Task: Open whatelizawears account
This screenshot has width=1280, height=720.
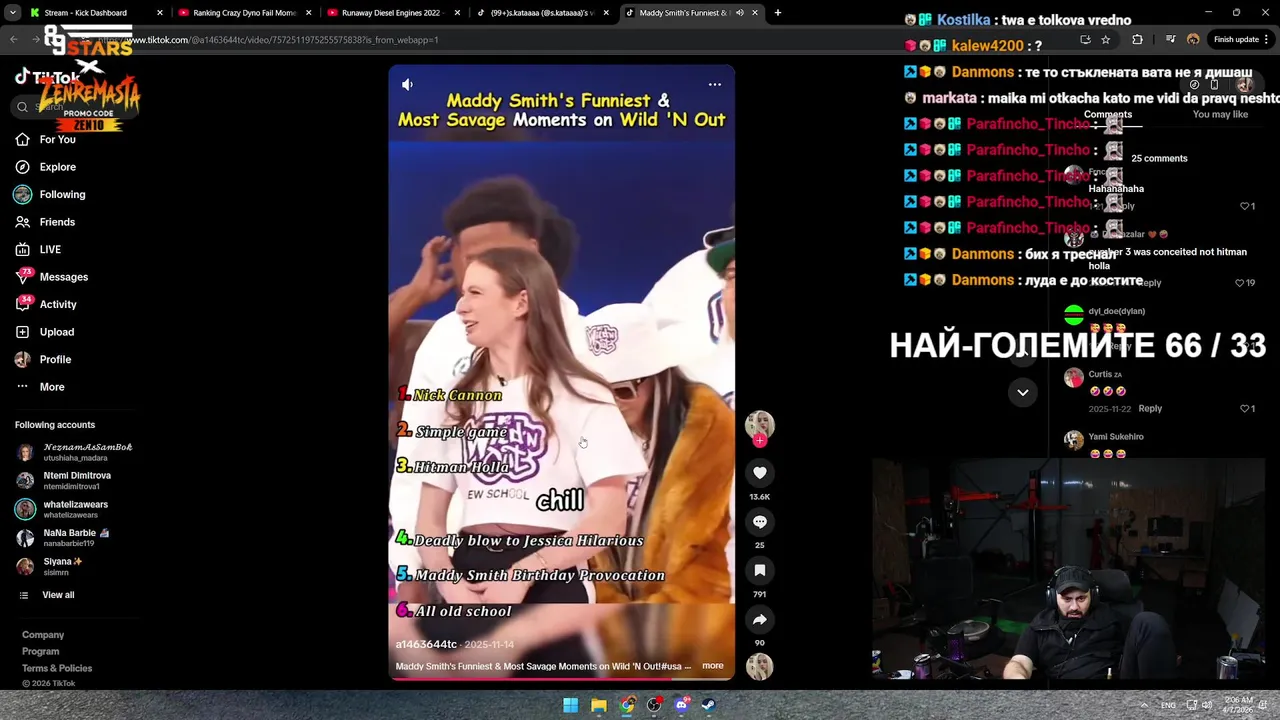Action: (x=63, y=510)
